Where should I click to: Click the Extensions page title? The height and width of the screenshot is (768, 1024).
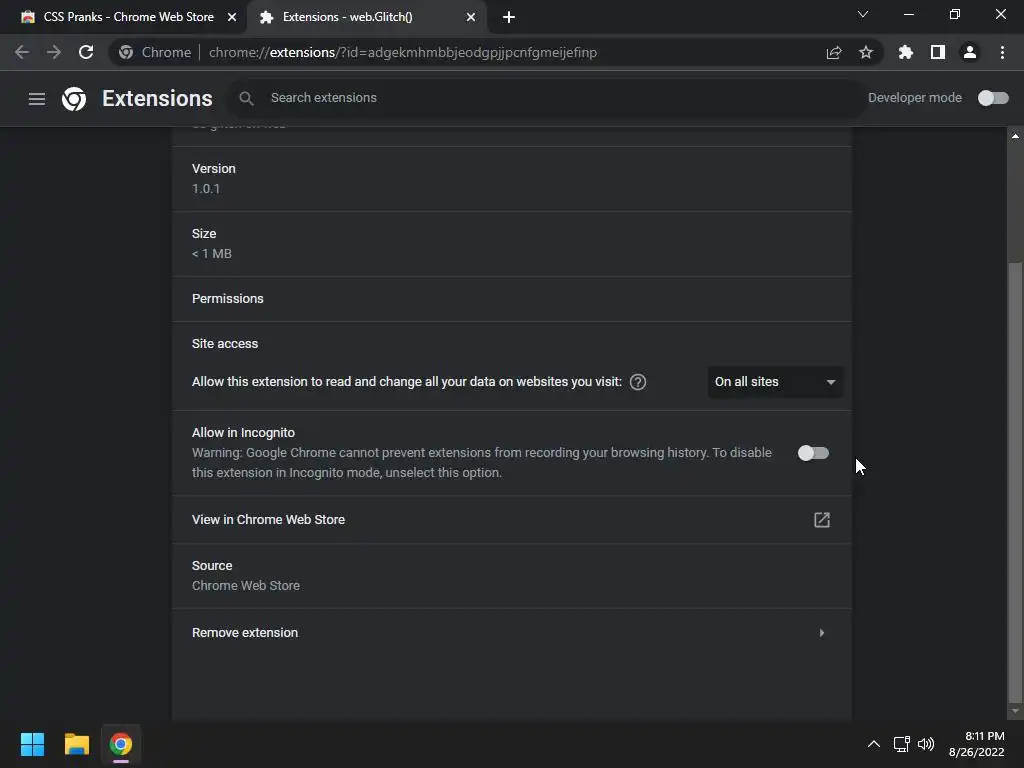pyautogui.click(x=157, y=99)
